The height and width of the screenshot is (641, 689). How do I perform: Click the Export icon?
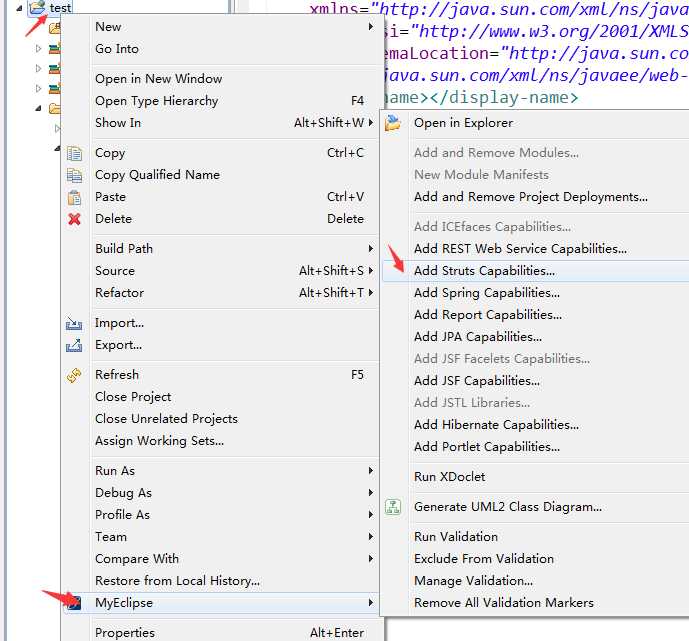[74, 345]
